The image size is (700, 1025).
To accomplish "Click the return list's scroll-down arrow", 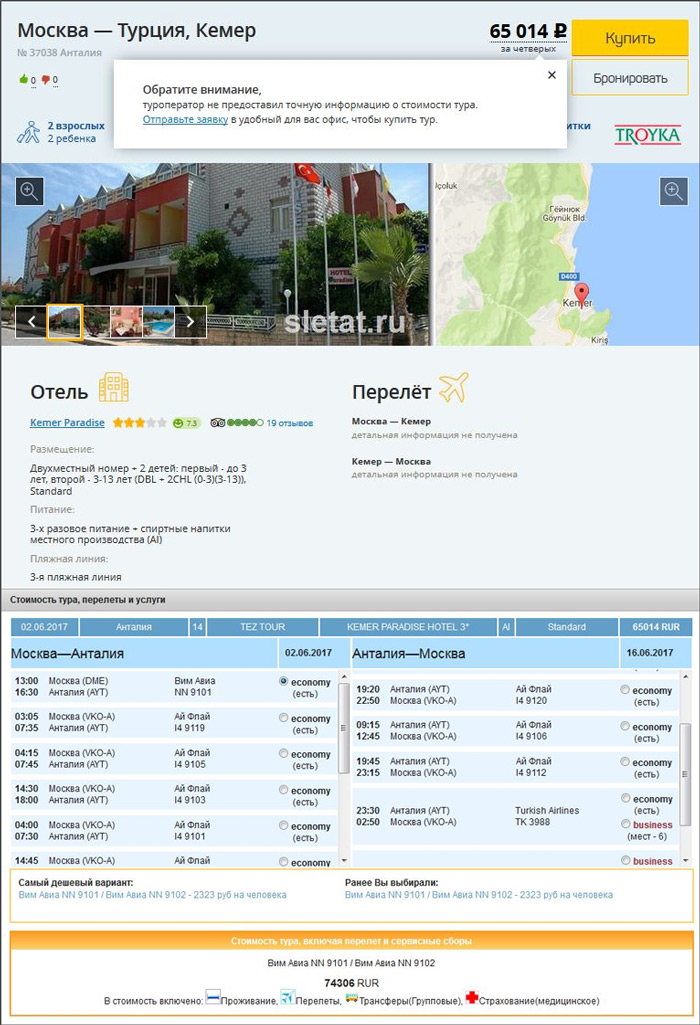I will click(x=686, y=860).
